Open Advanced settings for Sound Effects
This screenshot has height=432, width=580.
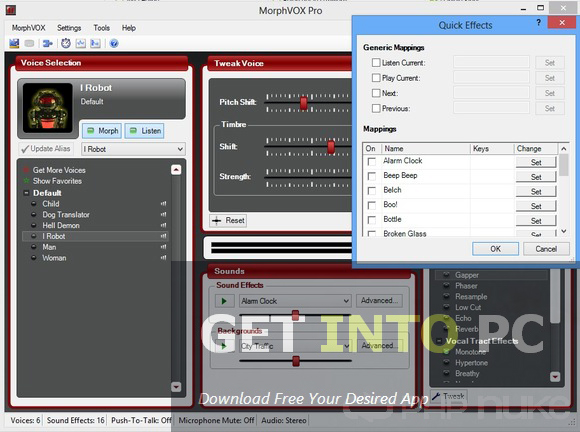point(379,301)
